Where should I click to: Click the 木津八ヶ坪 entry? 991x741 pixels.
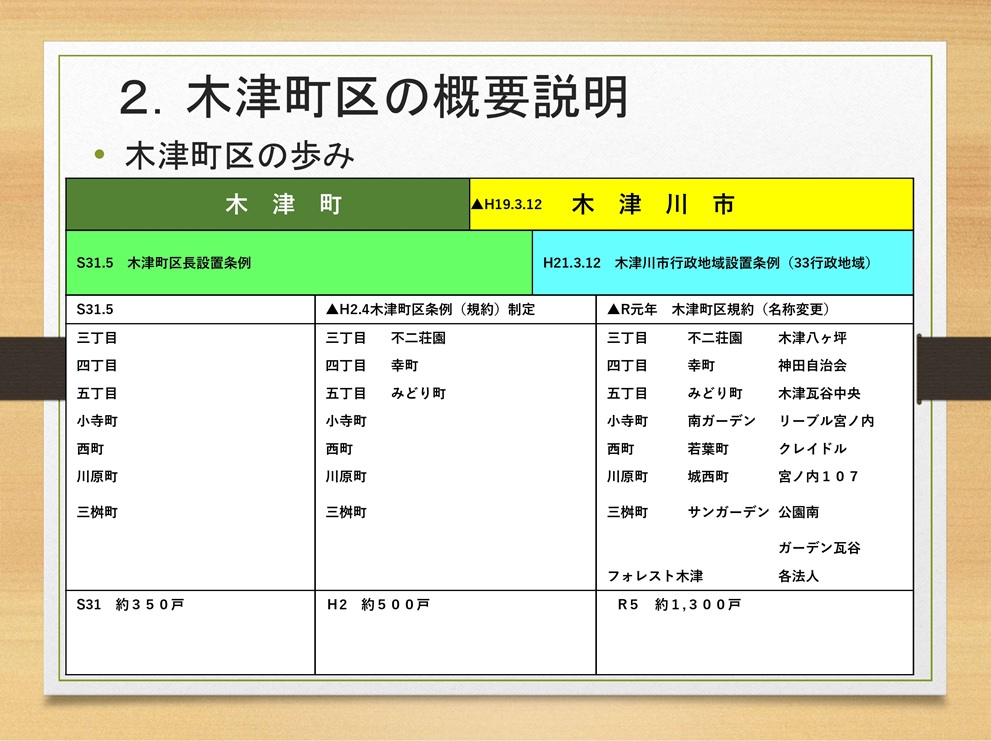(x=812, y=338)
